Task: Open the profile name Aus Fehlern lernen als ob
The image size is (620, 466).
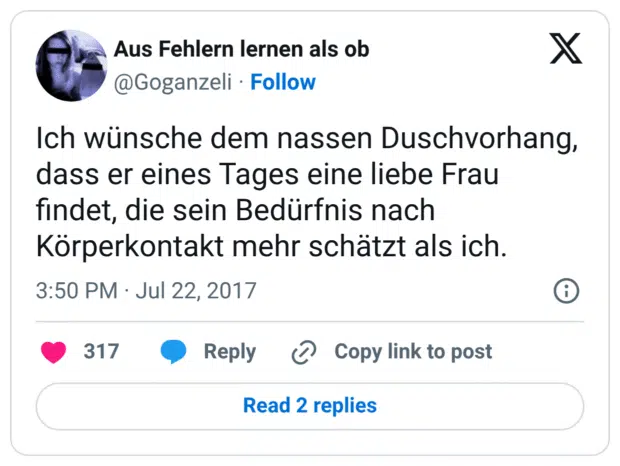Action: click(x=242, y=49)
